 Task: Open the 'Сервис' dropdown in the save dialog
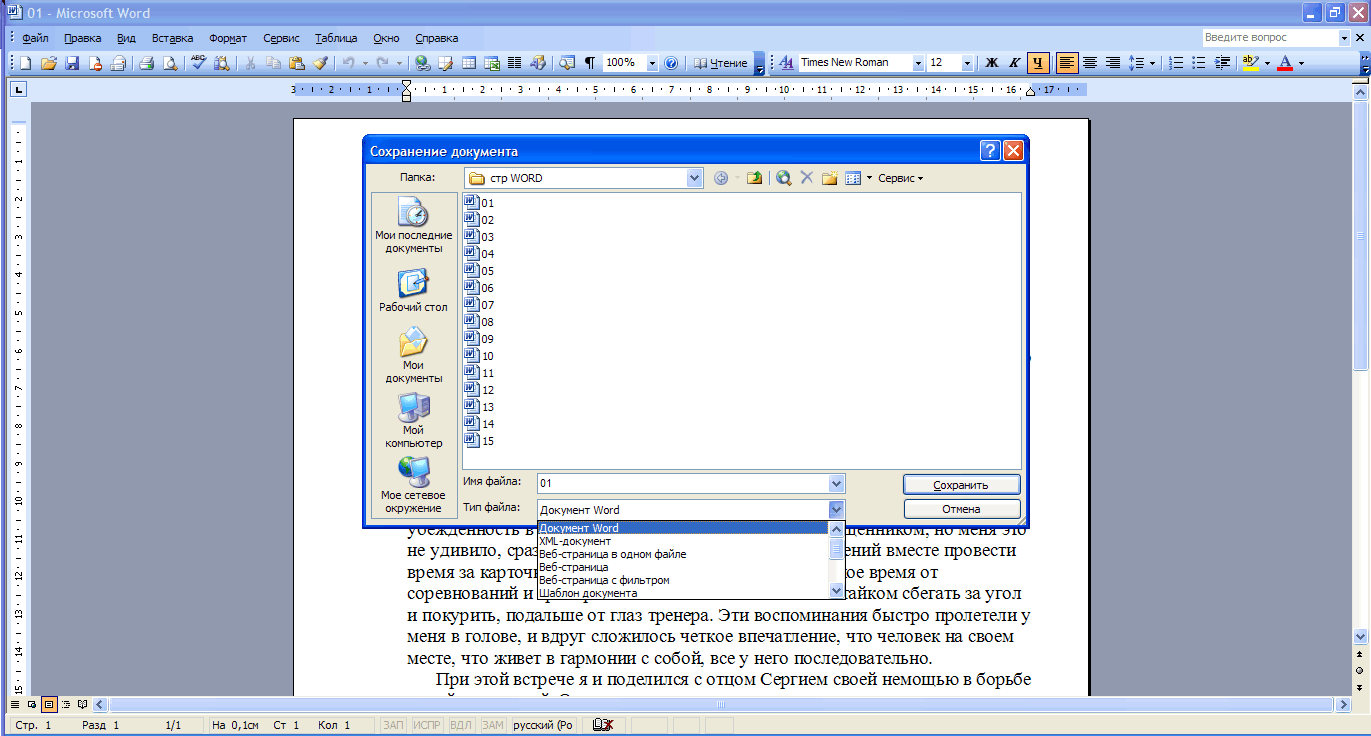900,178
